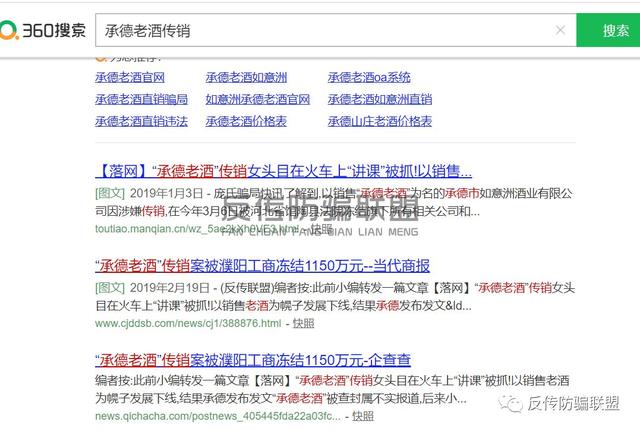Click the WeChat icon beside 反传防骗联盟
Screen dimensions: 640x431
click(512, 403)
